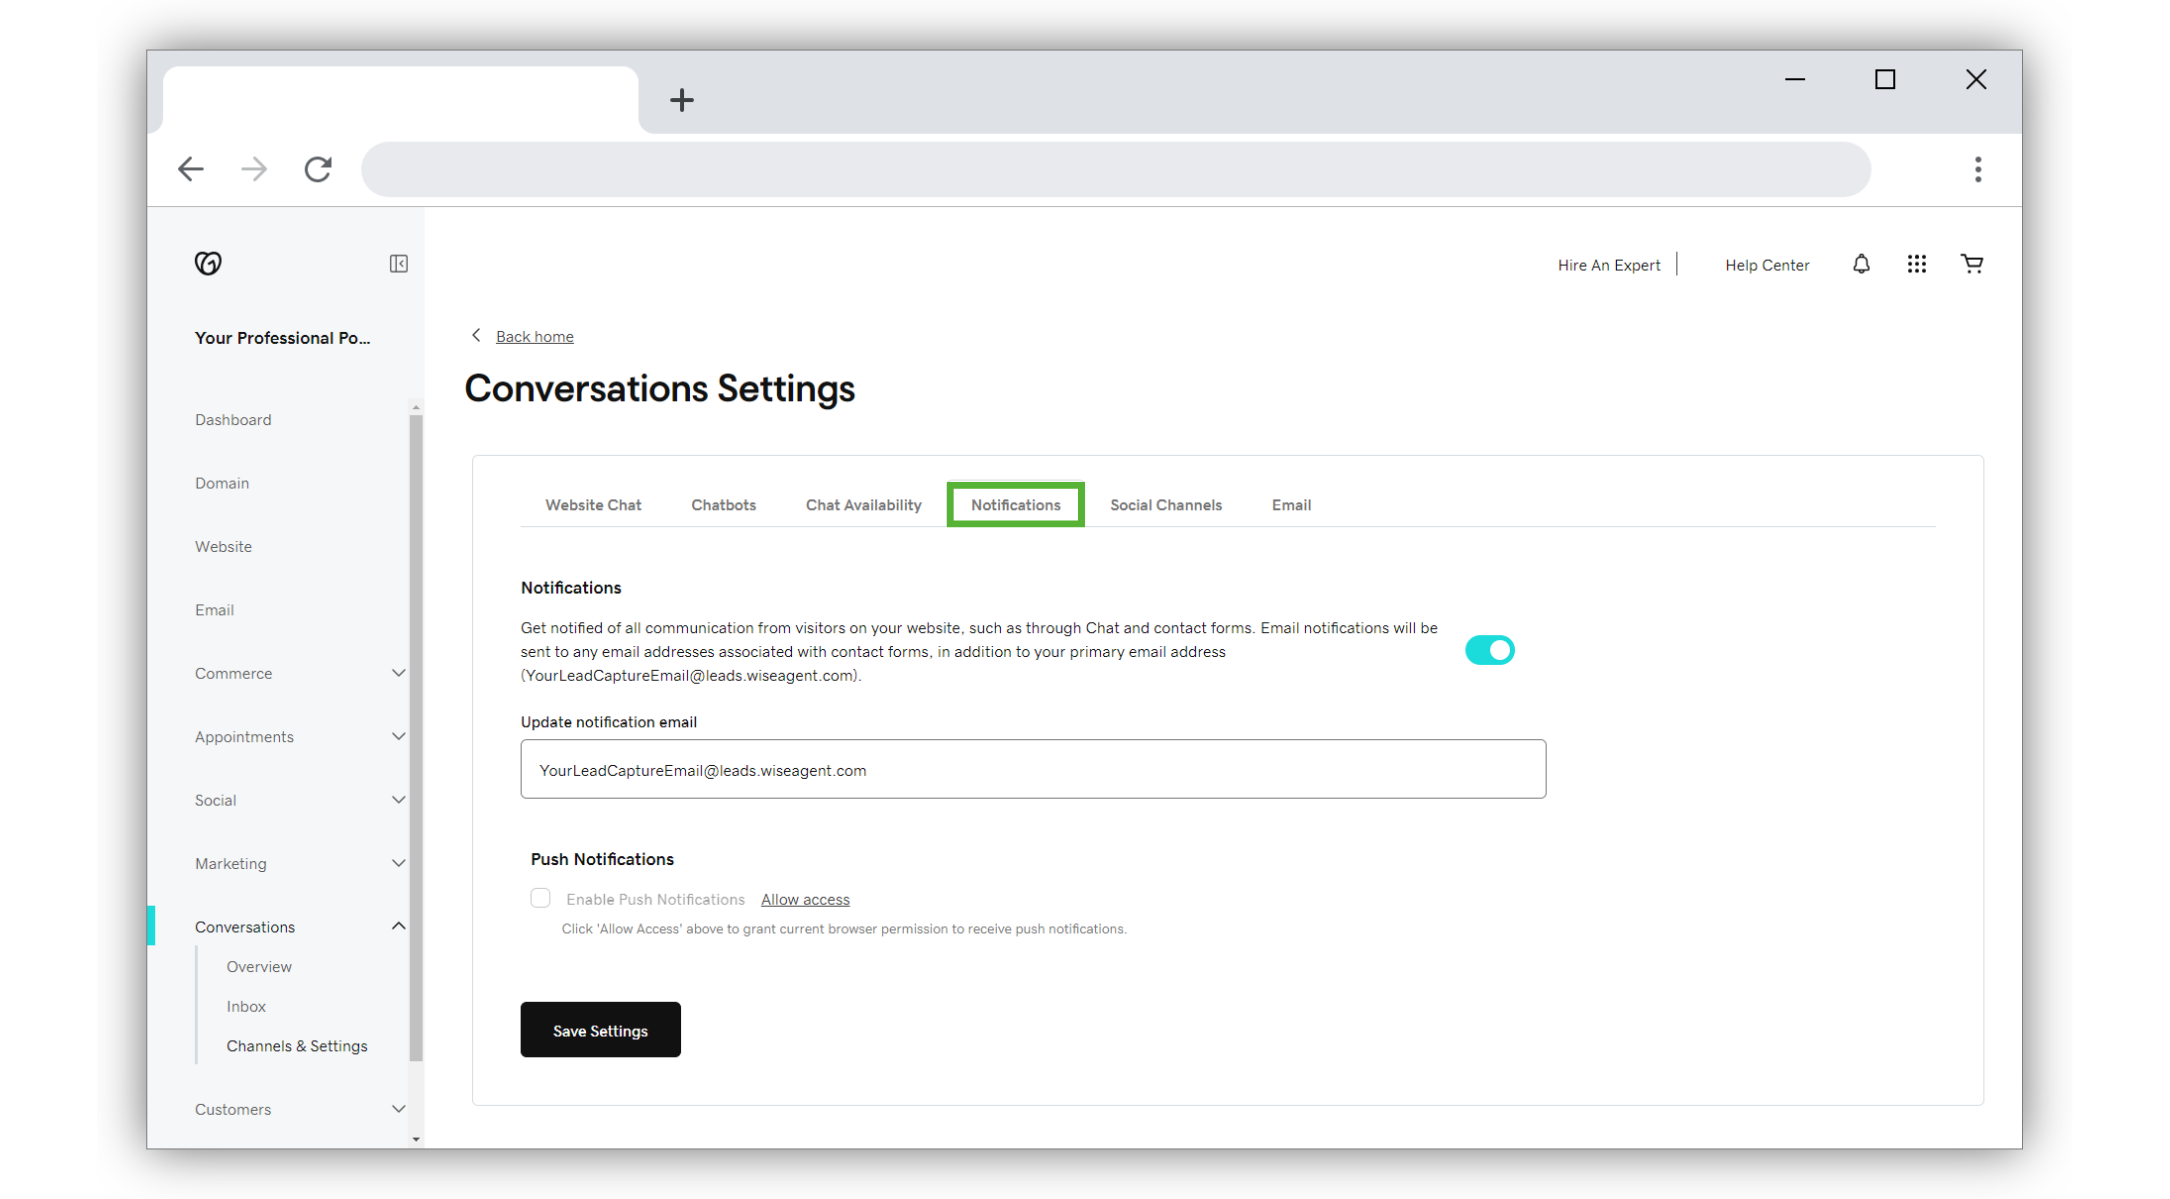The height and width of the screenshot is (1199, 2170).
Task: Click the Update notification email field
Action: [1033, 769]
